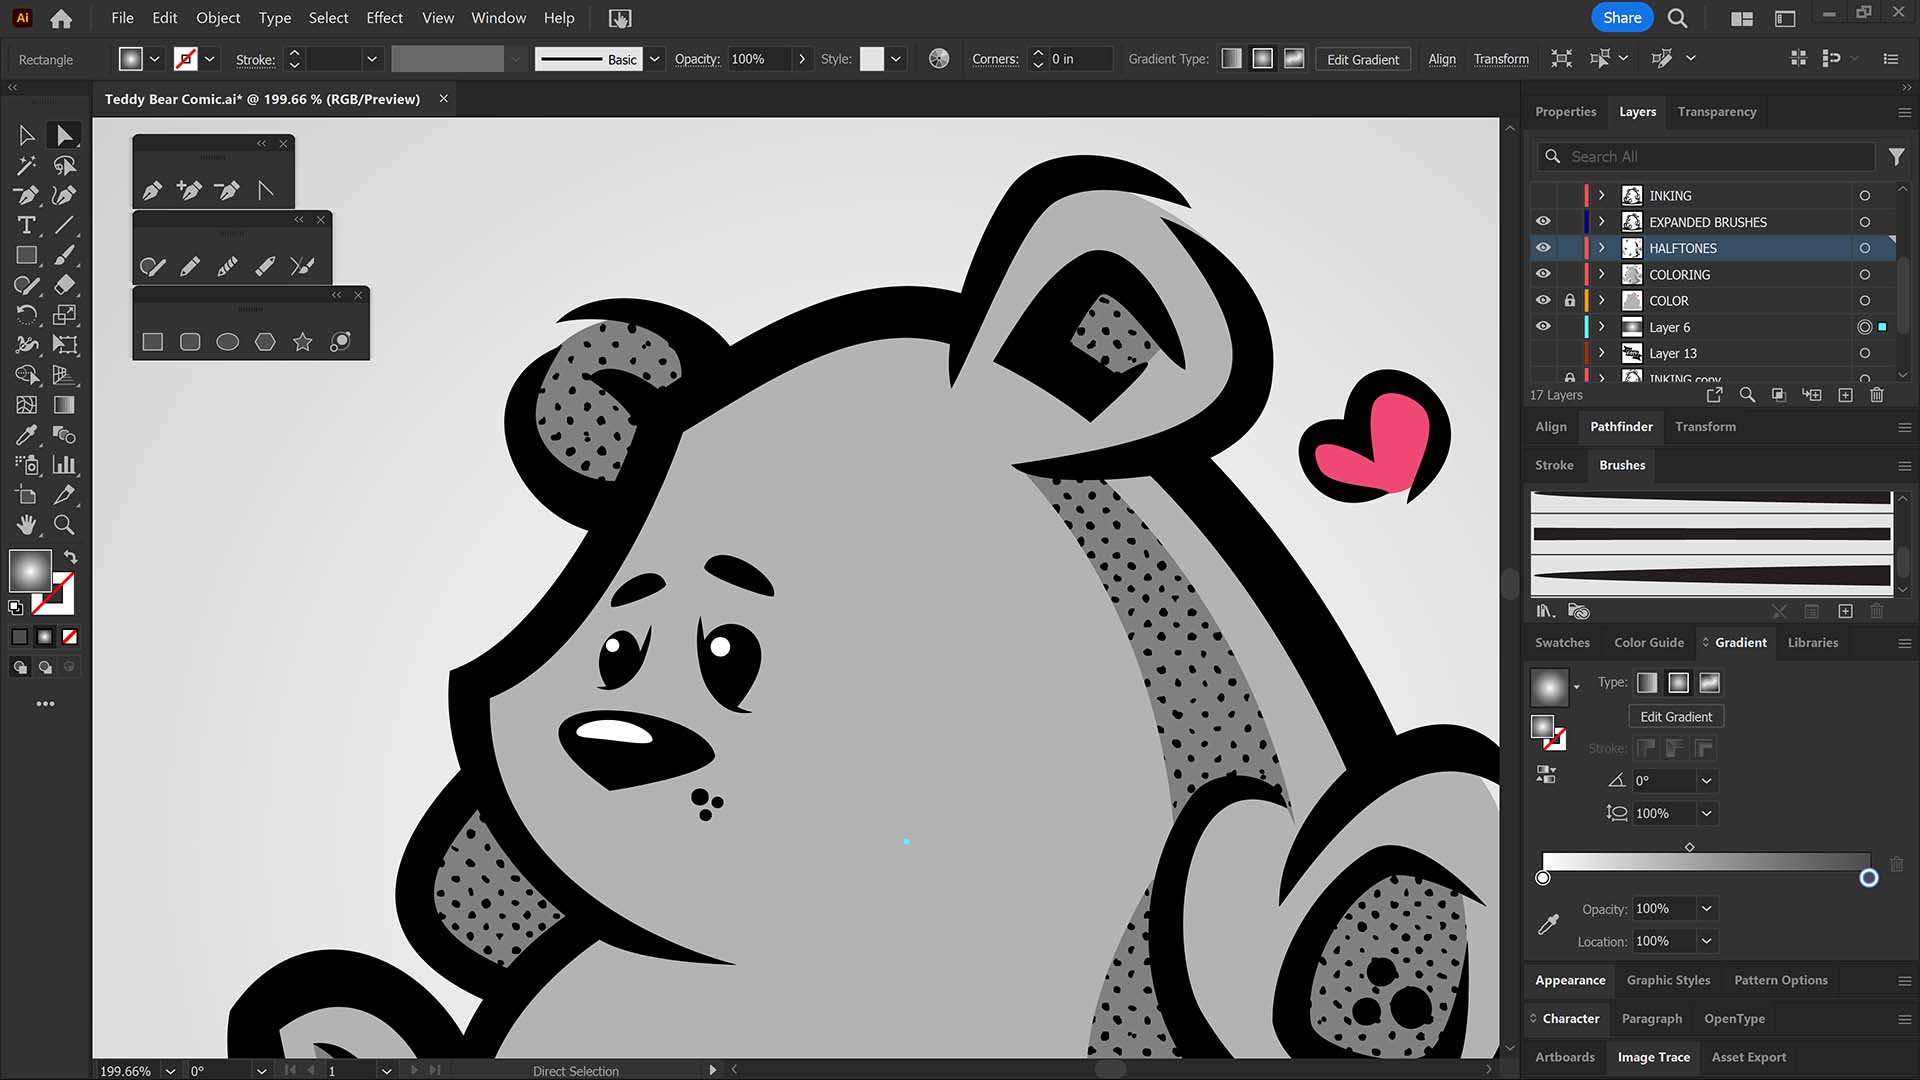
Task: Open the search magnifier in title bar
Action: pos(1678,18)
